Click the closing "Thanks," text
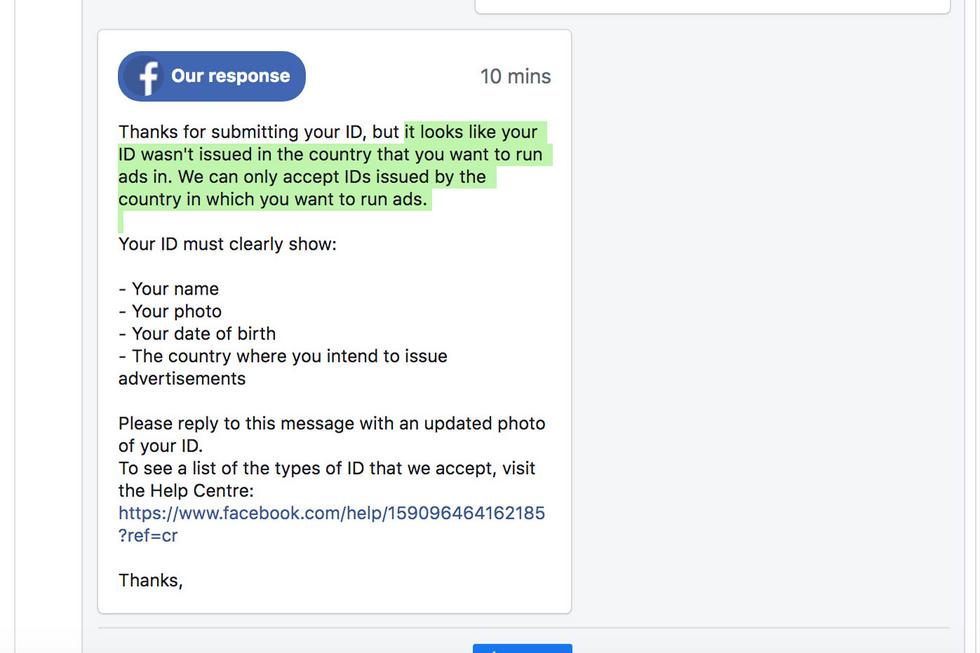Viewport: 980px width, 653px height. coord(150,580)
